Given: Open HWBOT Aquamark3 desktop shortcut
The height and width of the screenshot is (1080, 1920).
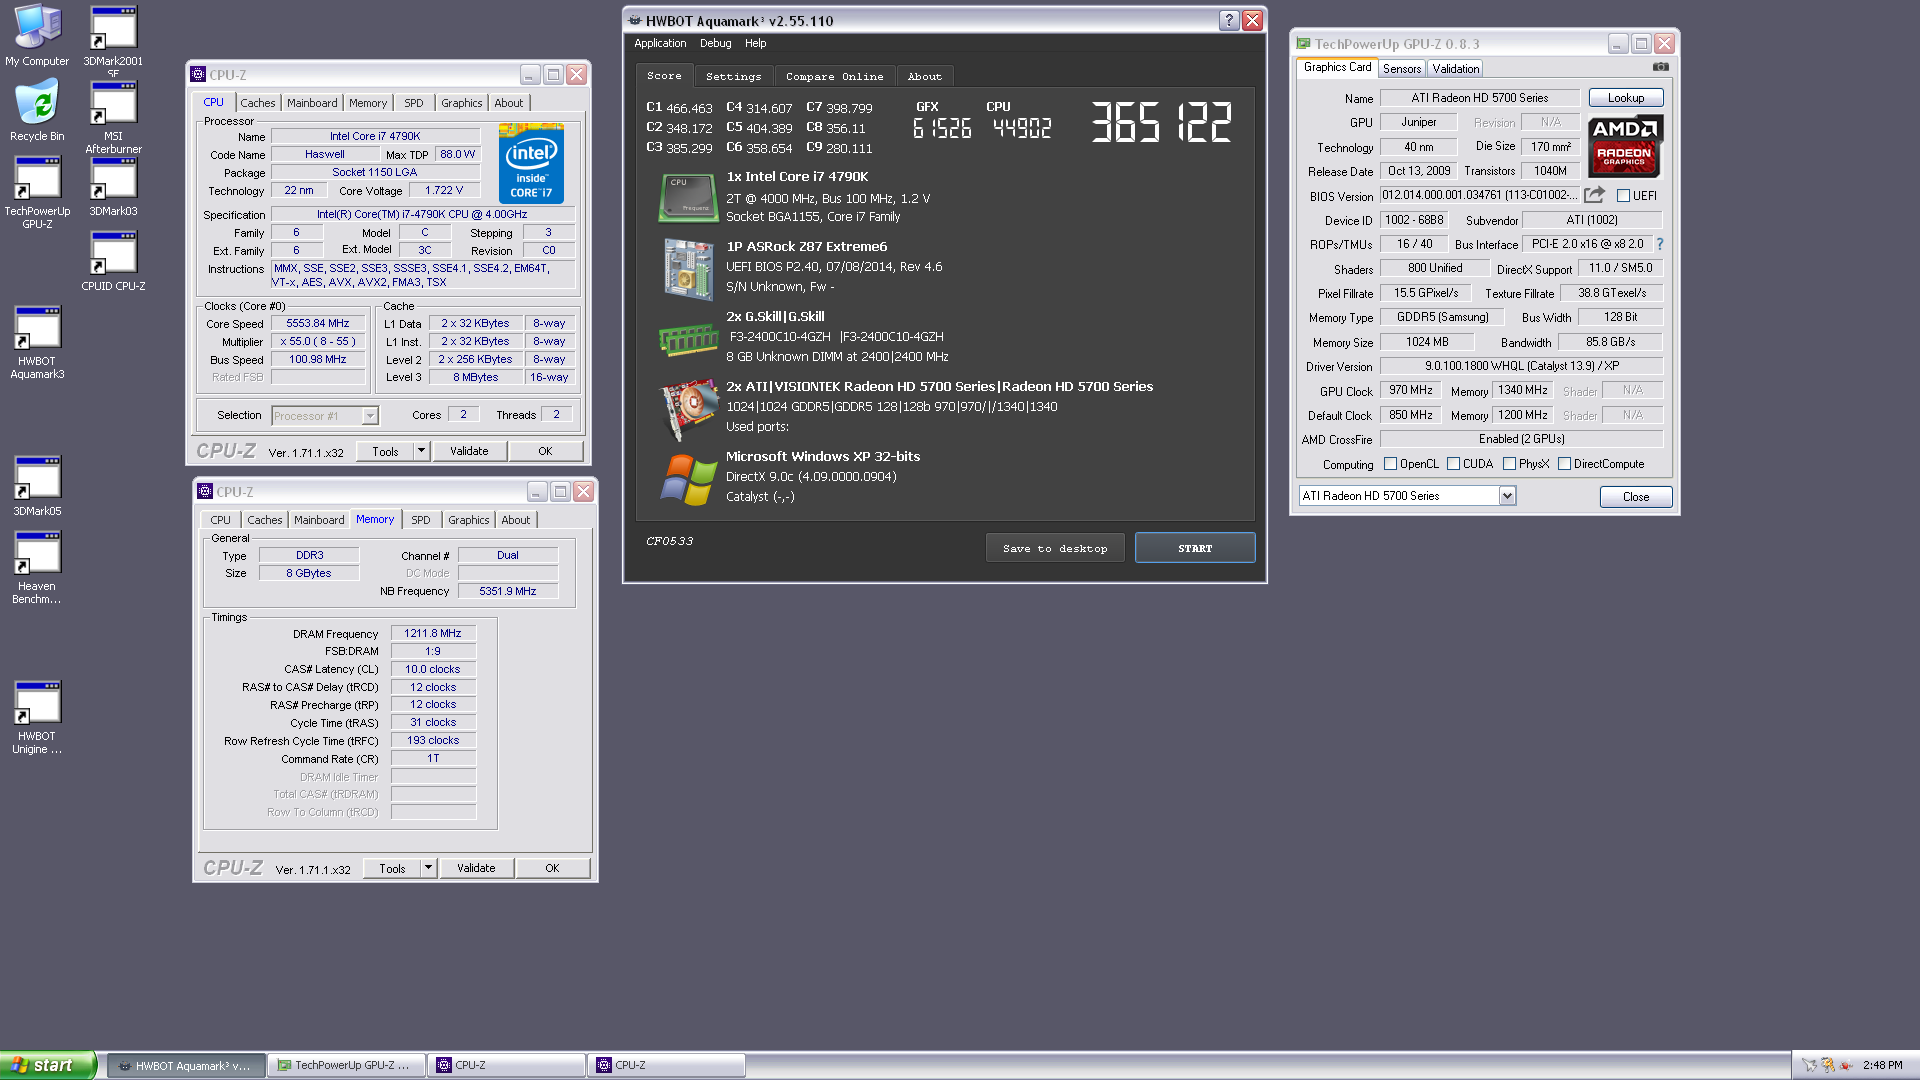Looking at the screenshot, I should tap(37, 343).
